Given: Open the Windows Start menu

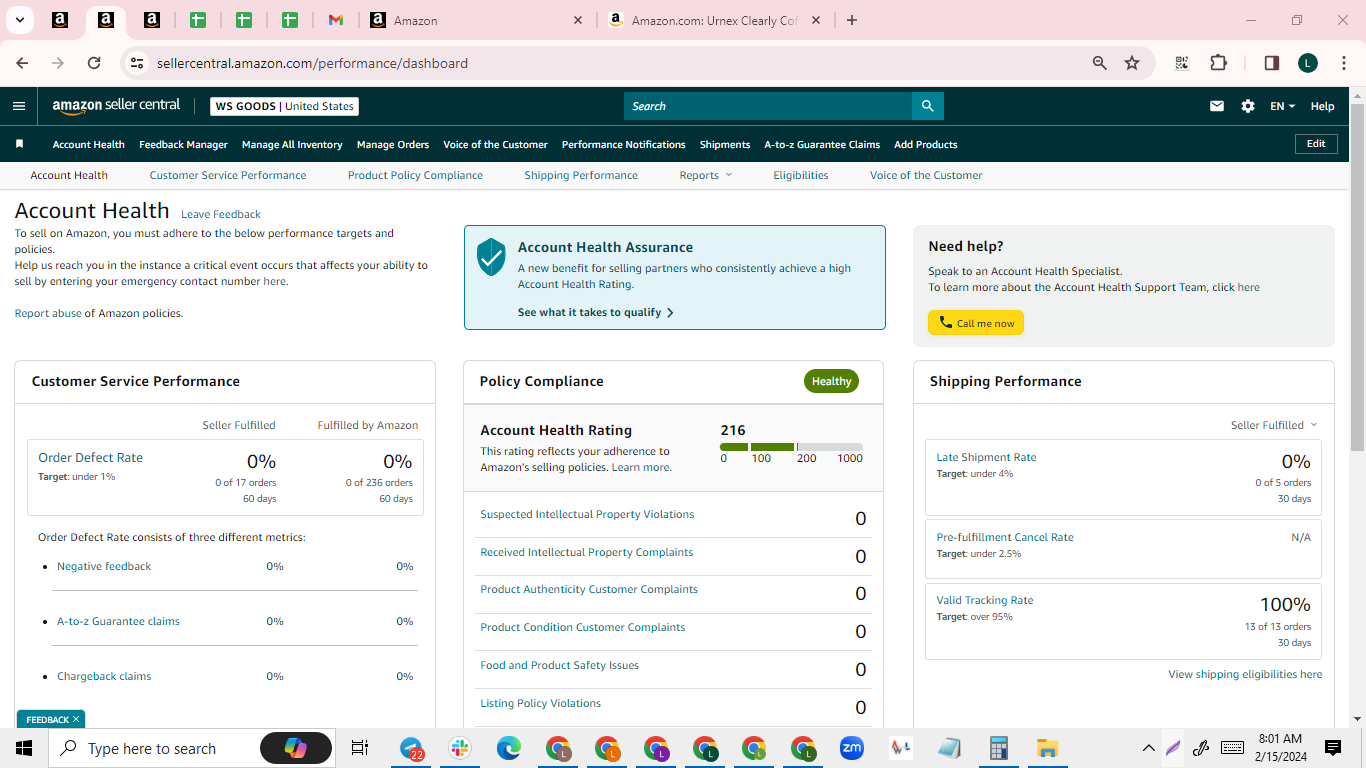Looking at the screenshot, I should pyautogui.click(x=24, y=748).
